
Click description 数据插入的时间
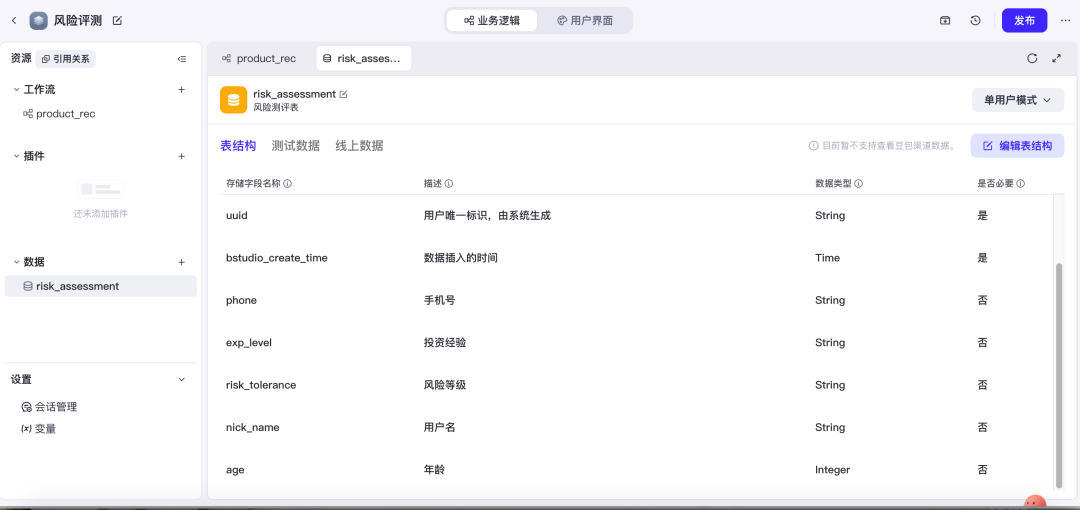point(460,258)
